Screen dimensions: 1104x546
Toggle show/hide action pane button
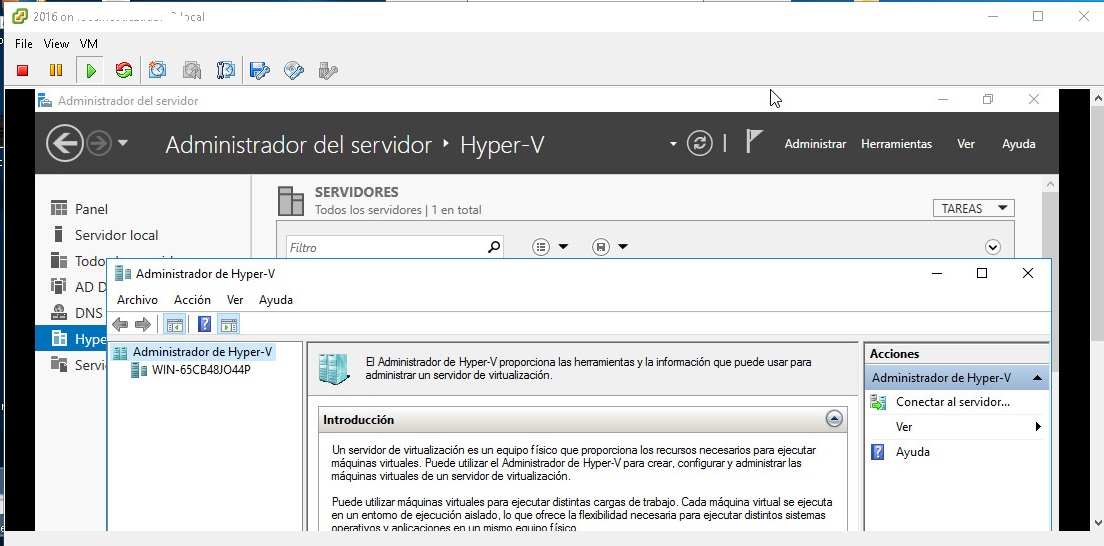(x=229, y=324)
